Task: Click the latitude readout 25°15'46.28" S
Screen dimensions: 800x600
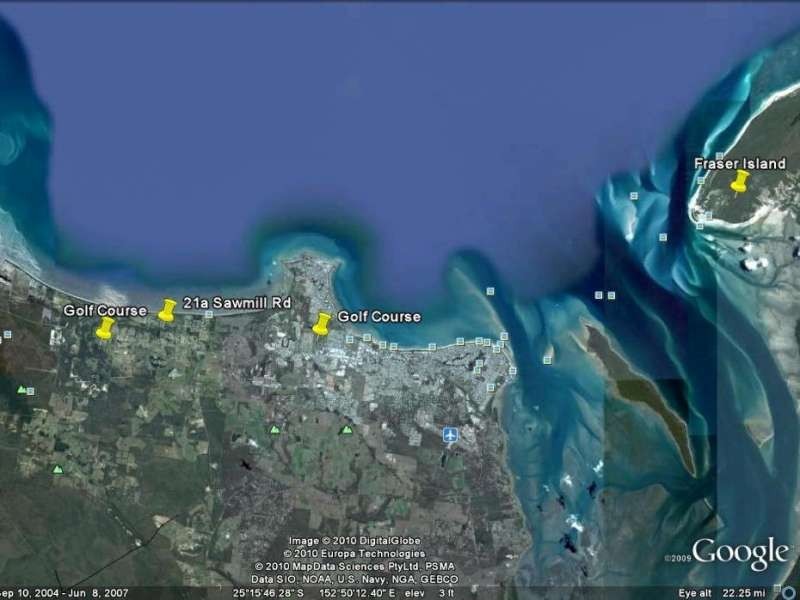Action: pyautogui.click(x=268, y=593)
